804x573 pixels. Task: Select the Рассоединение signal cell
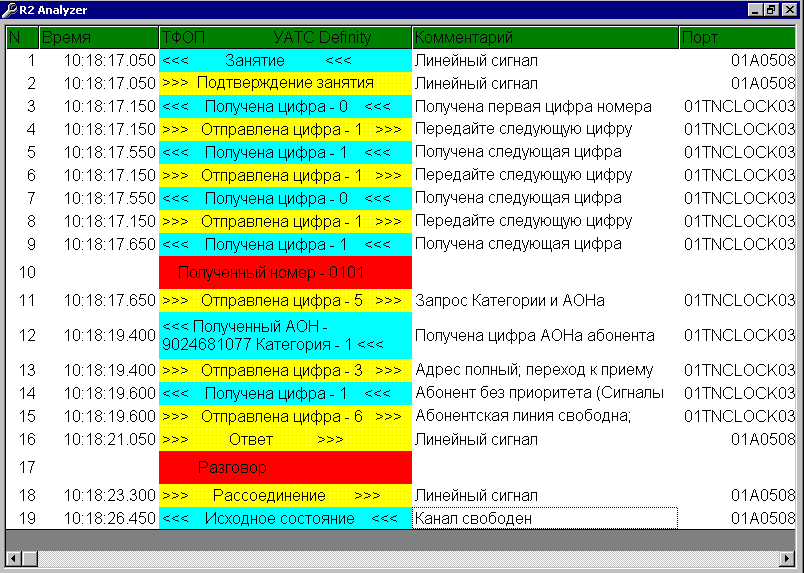pyautogui.click(x=286, y=496)
